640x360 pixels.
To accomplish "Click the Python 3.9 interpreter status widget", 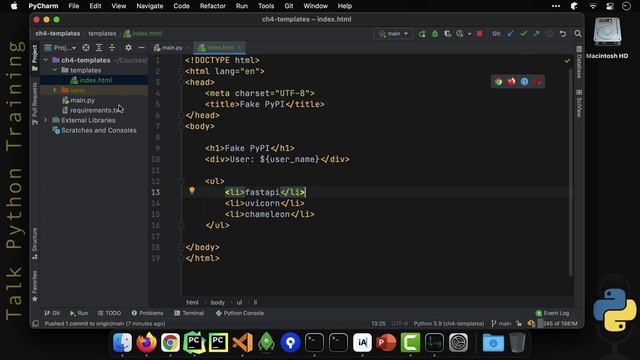I will [449, 324].
